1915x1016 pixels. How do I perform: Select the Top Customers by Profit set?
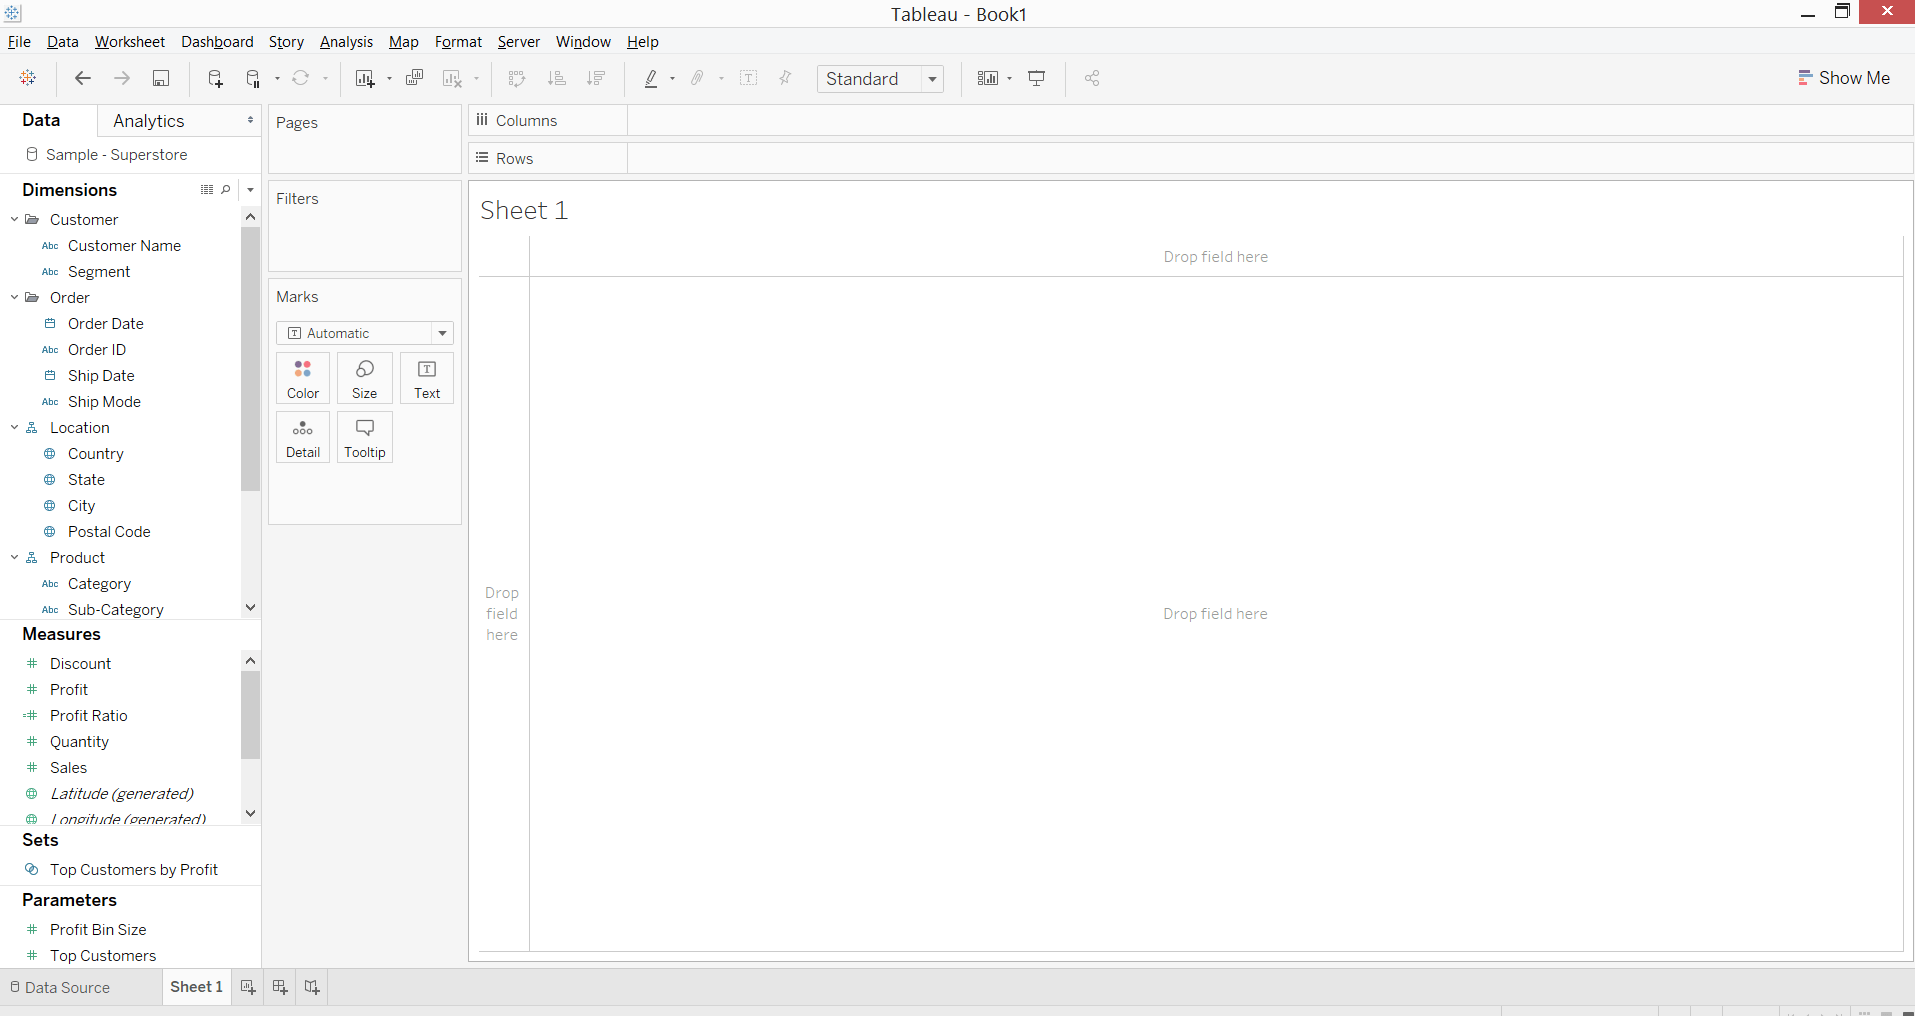point(134,870)
